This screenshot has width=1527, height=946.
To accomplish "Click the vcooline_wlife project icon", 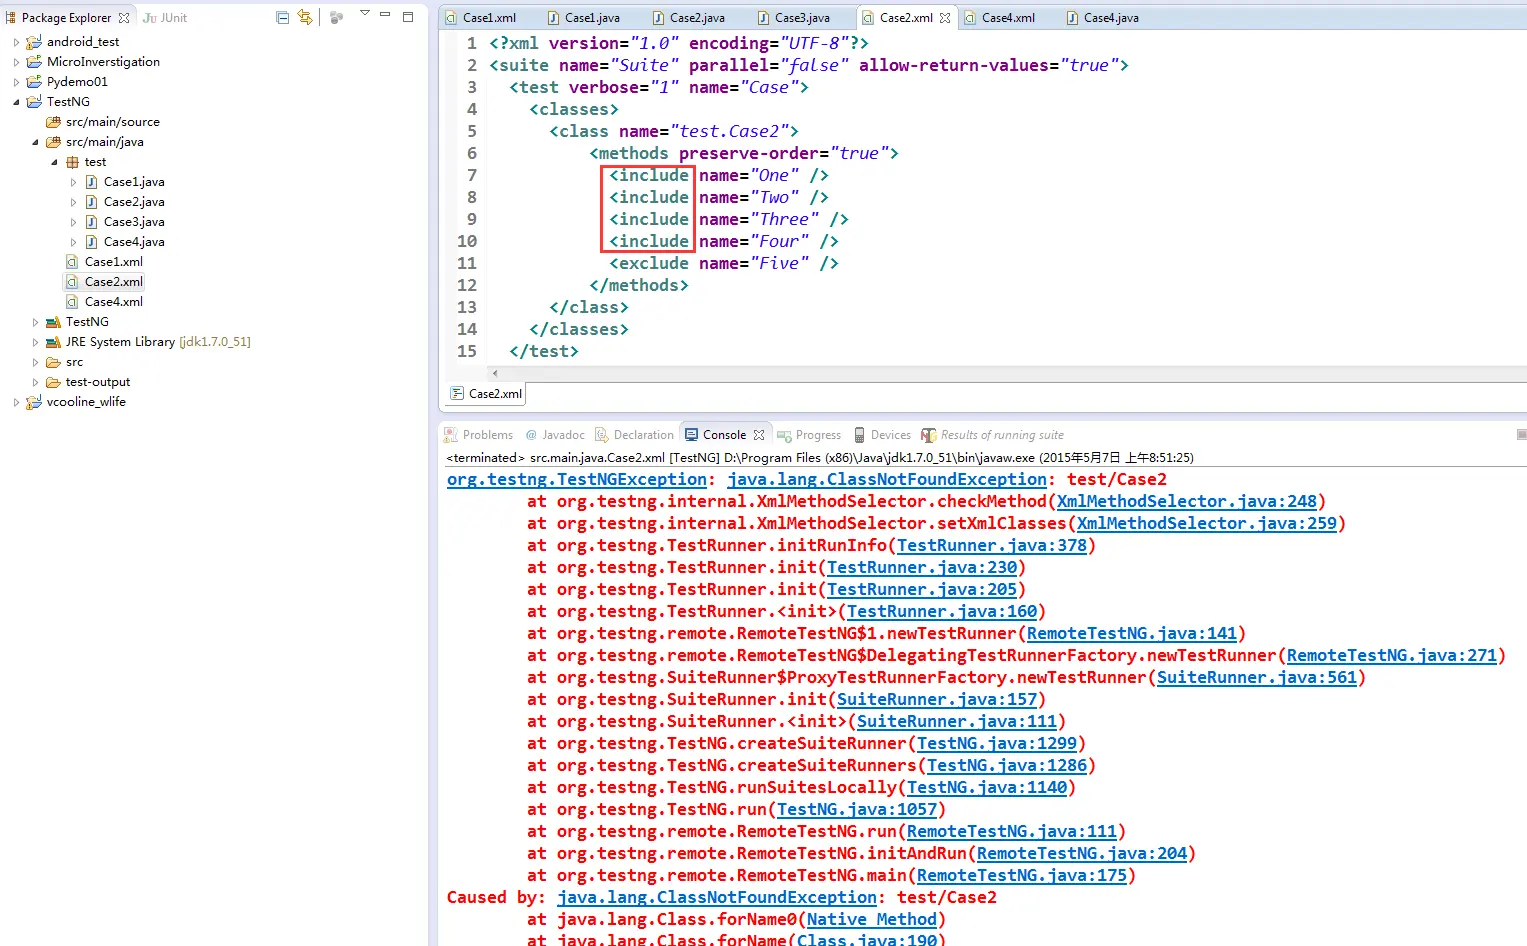I will tap(34, 402).
